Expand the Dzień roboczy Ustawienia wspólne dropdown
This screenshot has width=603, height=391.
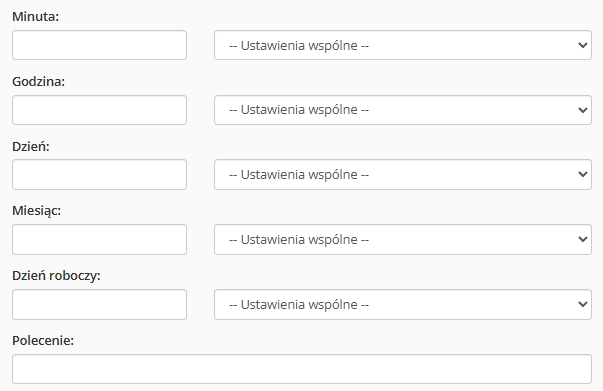pyautogui.click(x=403, y=304)
